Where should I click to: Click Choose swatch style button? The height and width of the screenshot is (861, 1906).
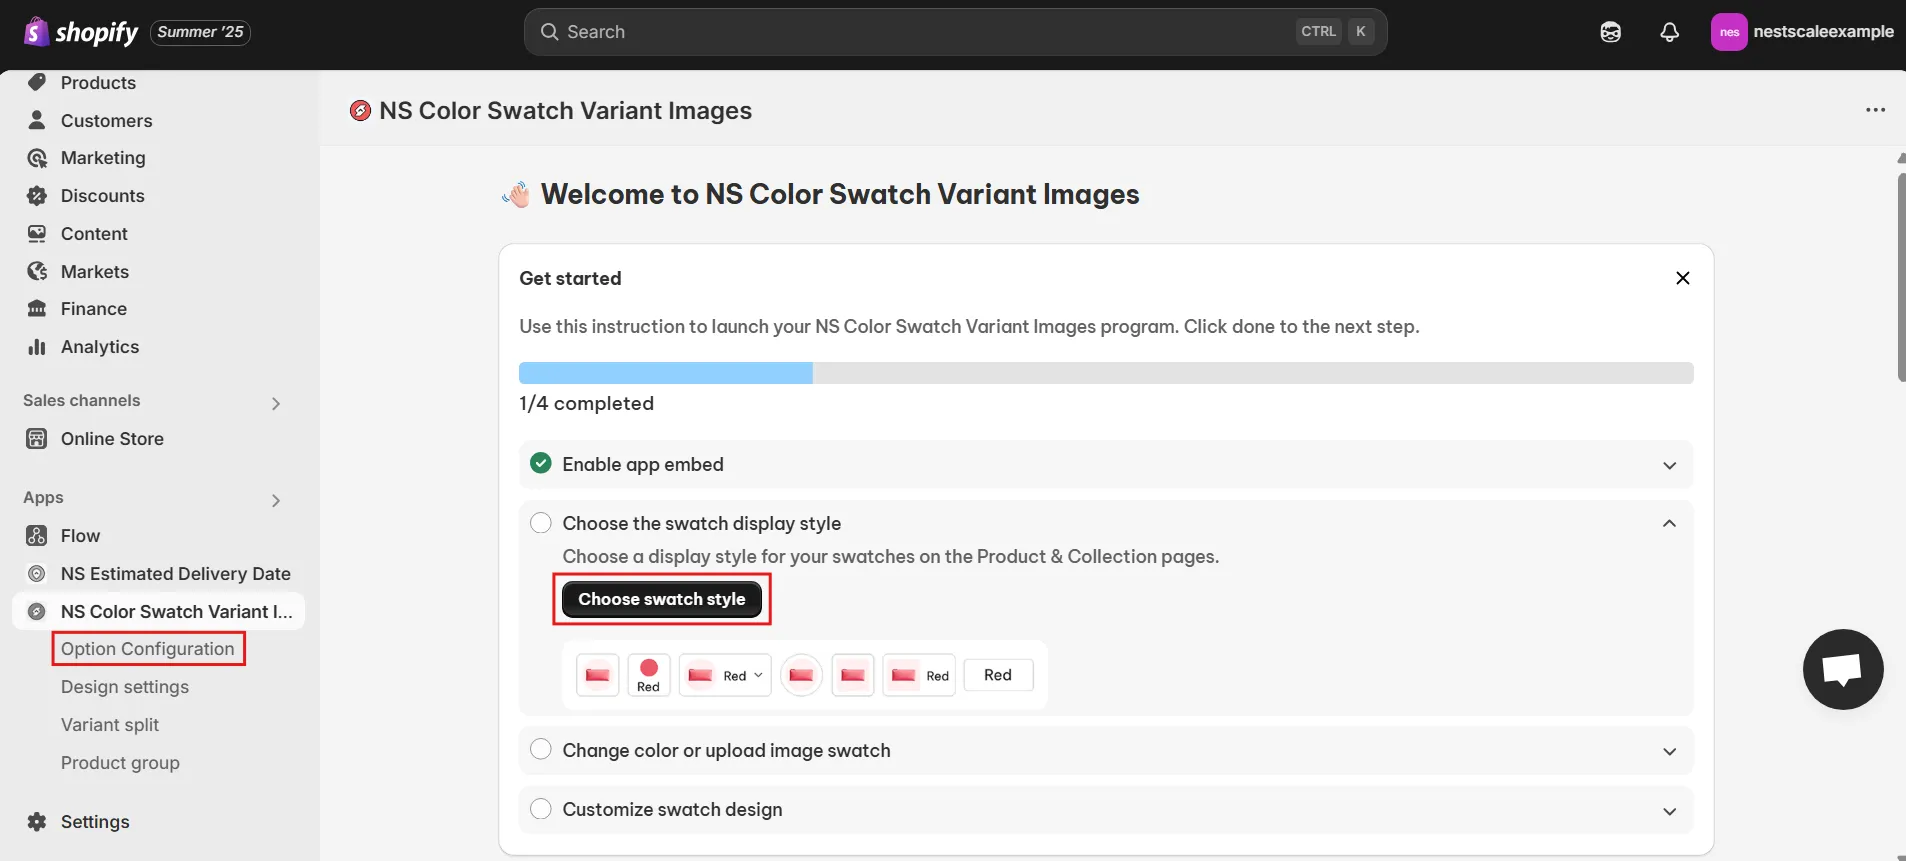662,599
